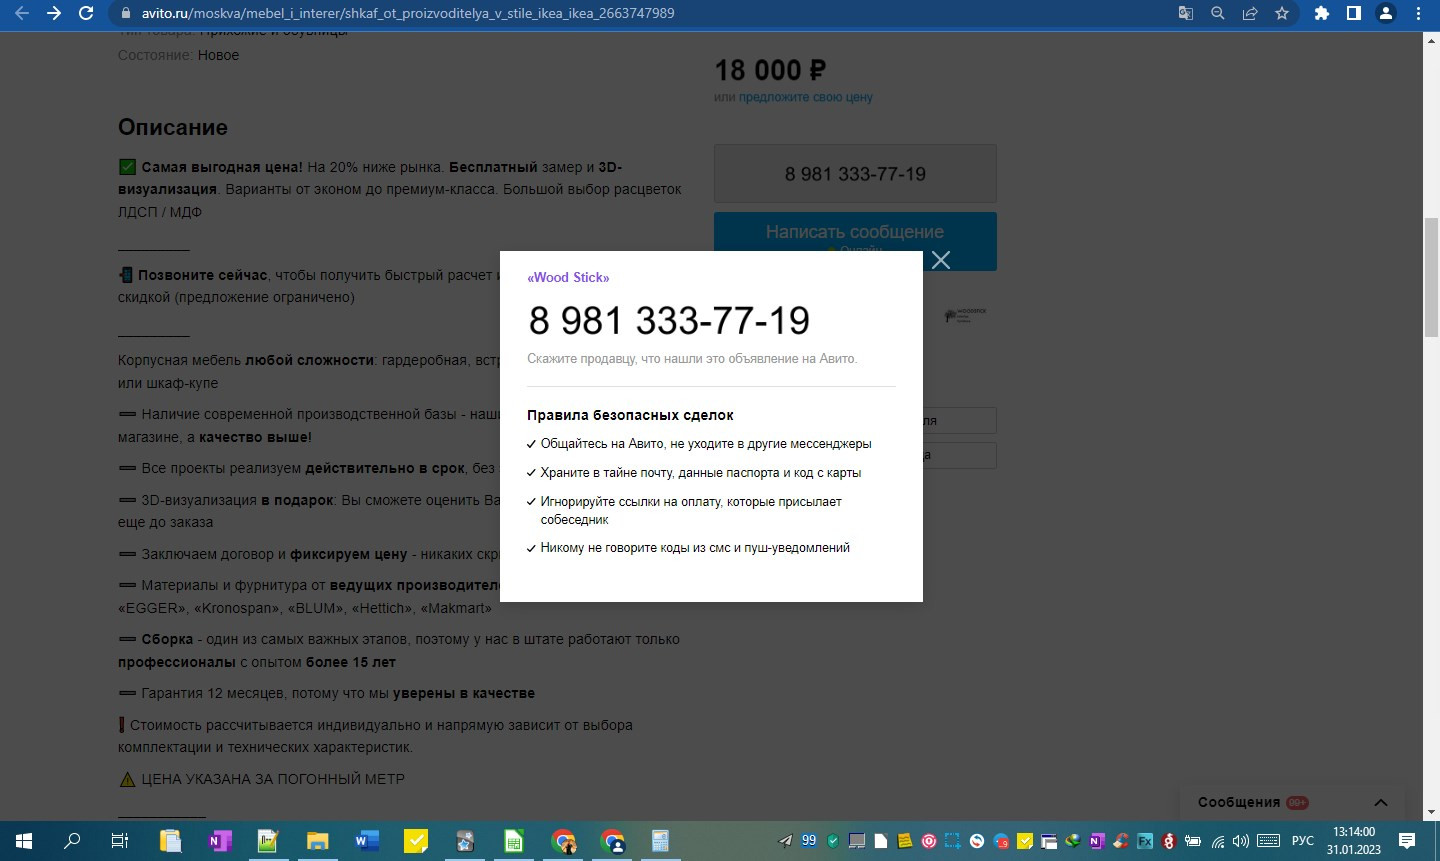The image size is (1440, 861).
Task: Open Calculator from taskbar
Action: coord(661,841)
